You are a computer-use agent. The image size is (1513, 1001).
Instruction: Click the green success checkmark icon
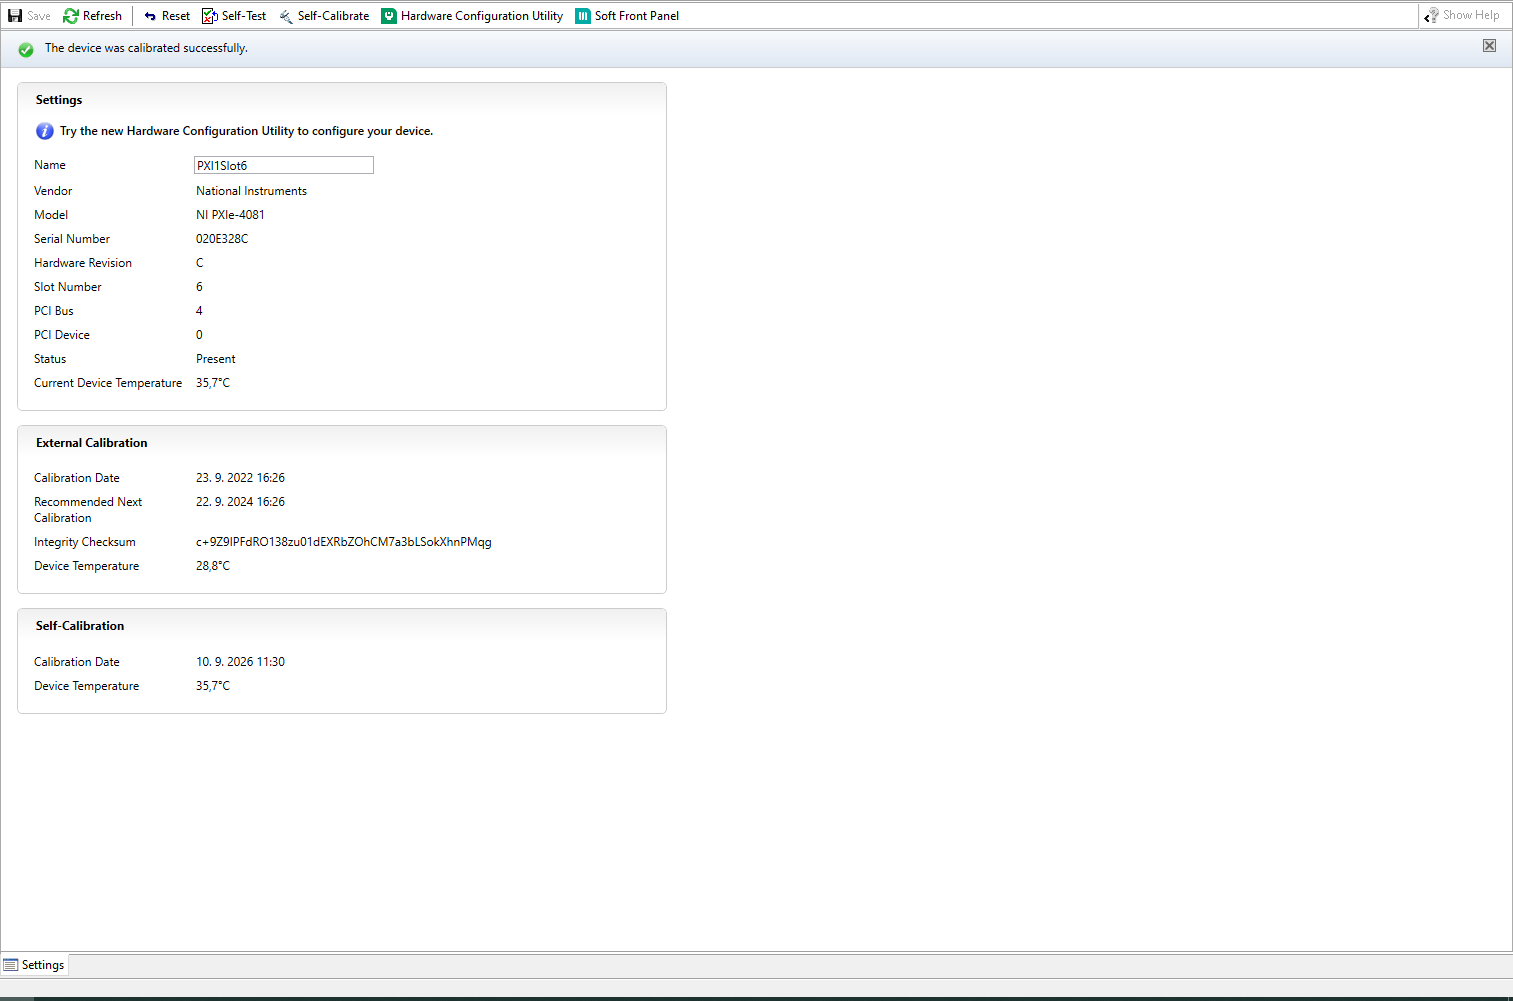pos(26,49)
